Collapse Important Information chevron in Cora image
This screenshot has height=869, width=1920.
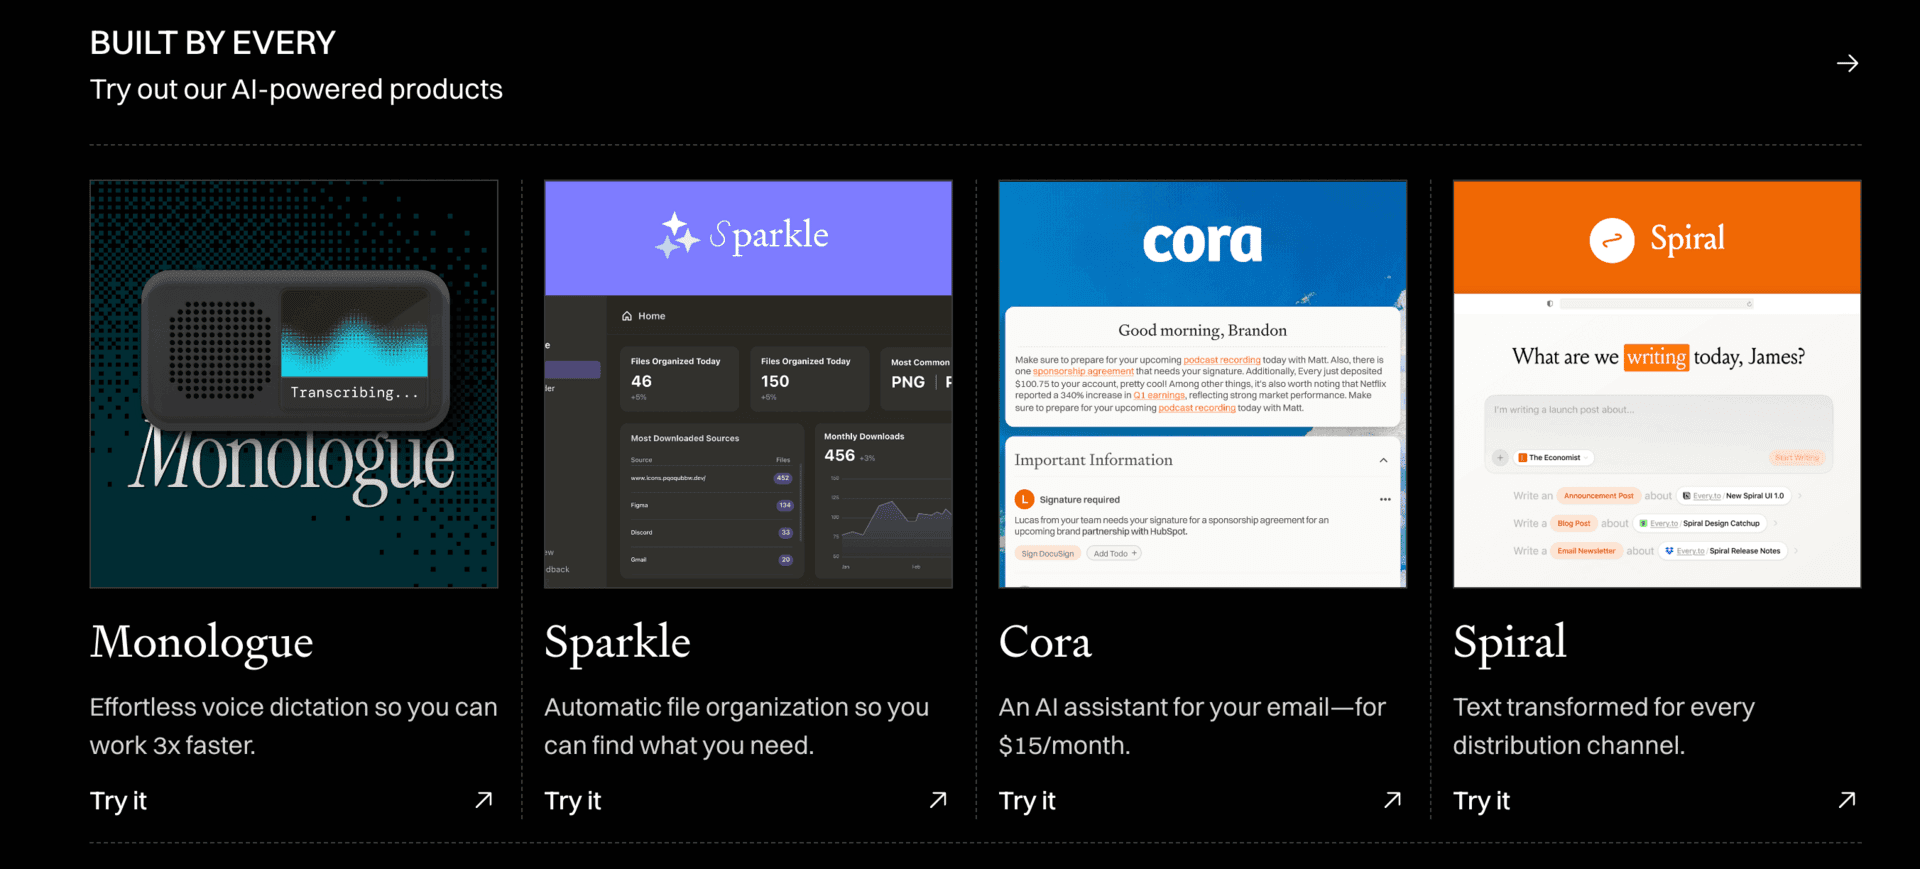1383,460
